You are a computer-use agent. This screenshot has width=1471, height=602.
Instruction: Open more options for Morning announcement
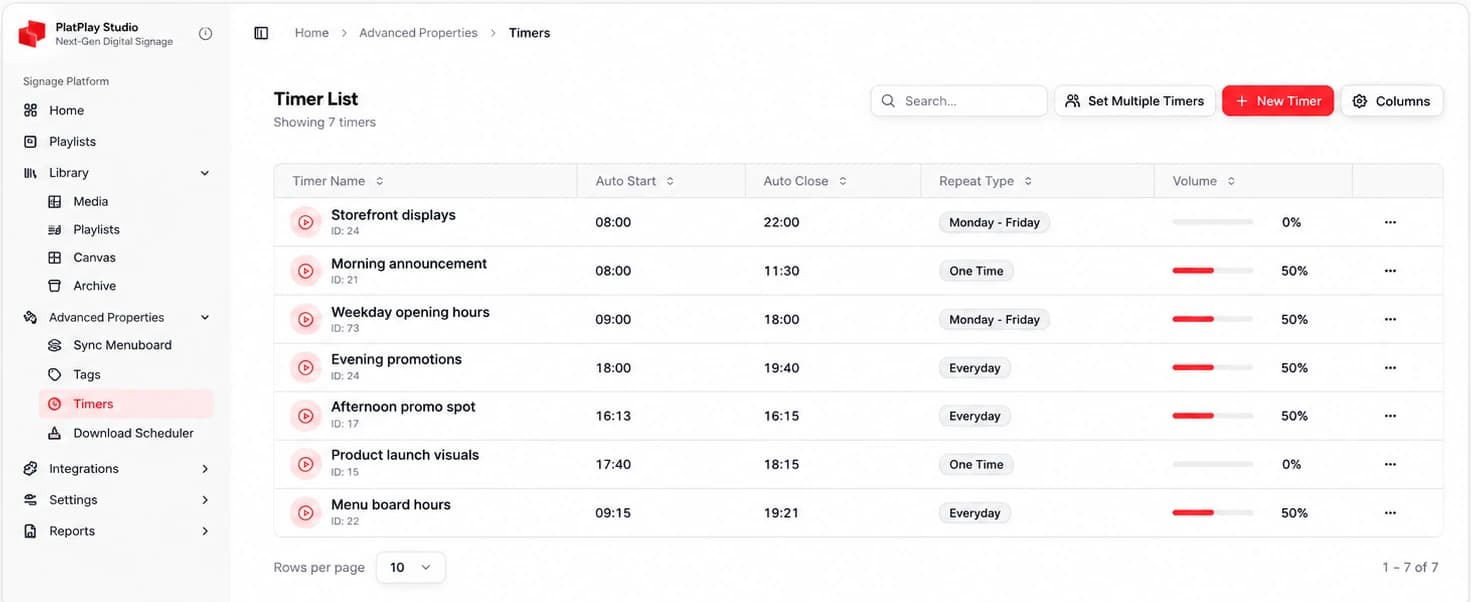click(x=1390, y=270)
